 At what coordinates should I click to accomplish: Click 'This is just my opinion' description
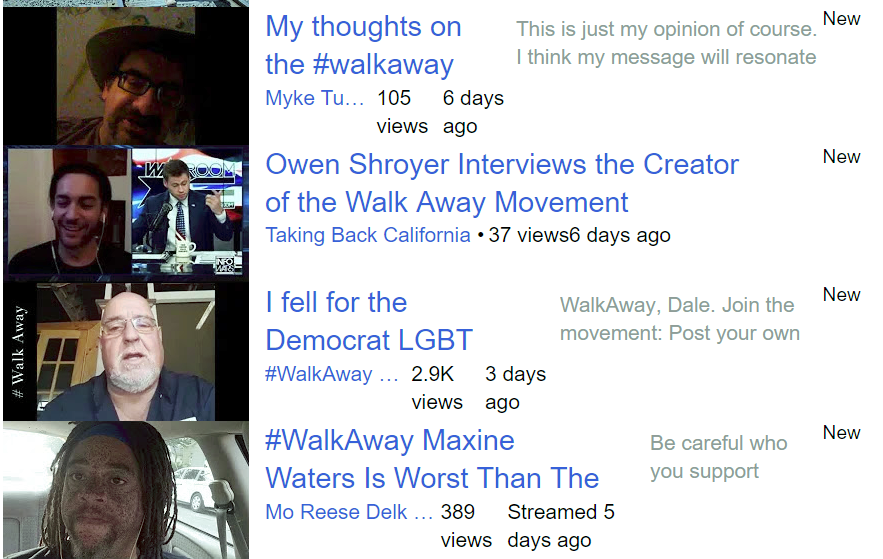click(666, 43)
